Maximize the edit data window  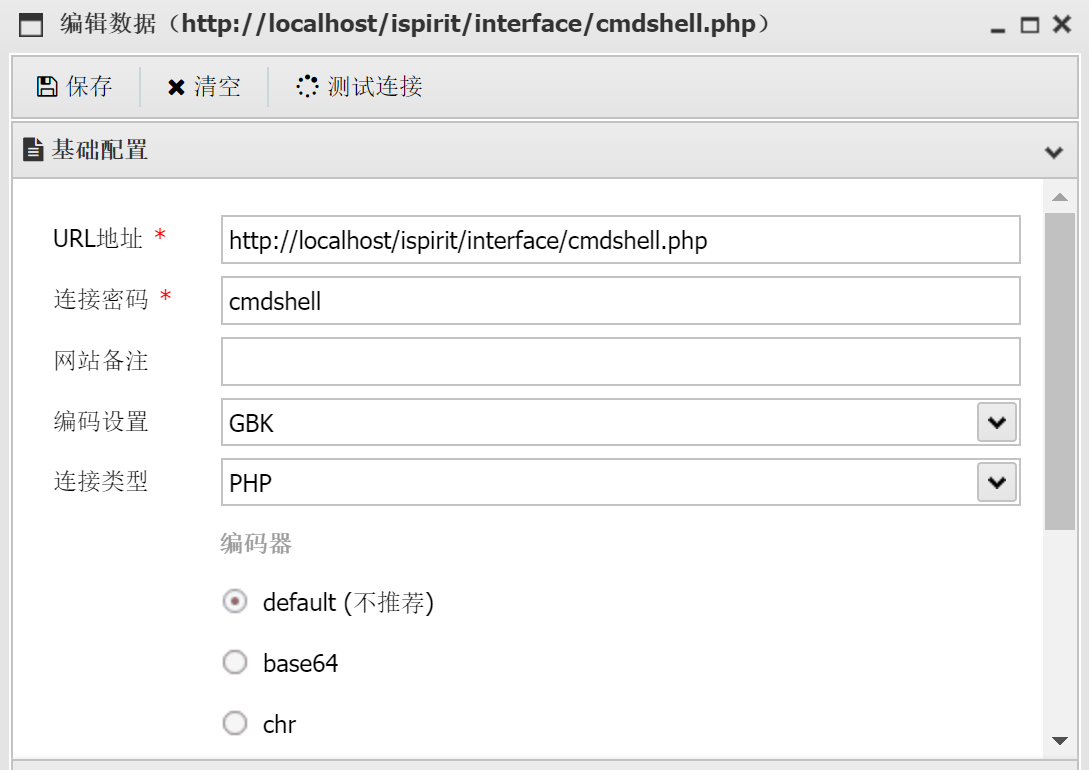1029,26
